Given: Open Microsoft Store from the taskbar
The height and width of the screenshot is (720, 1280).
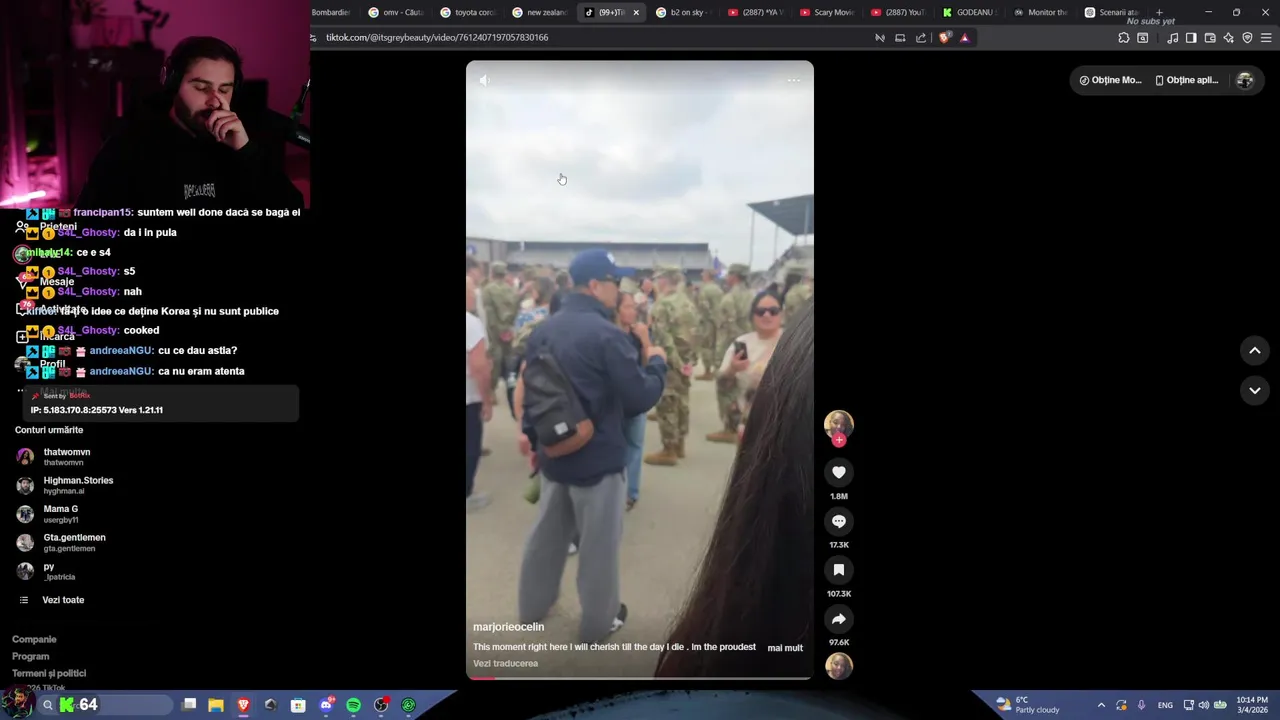Looking at the screenshot, I should [298, 705].
